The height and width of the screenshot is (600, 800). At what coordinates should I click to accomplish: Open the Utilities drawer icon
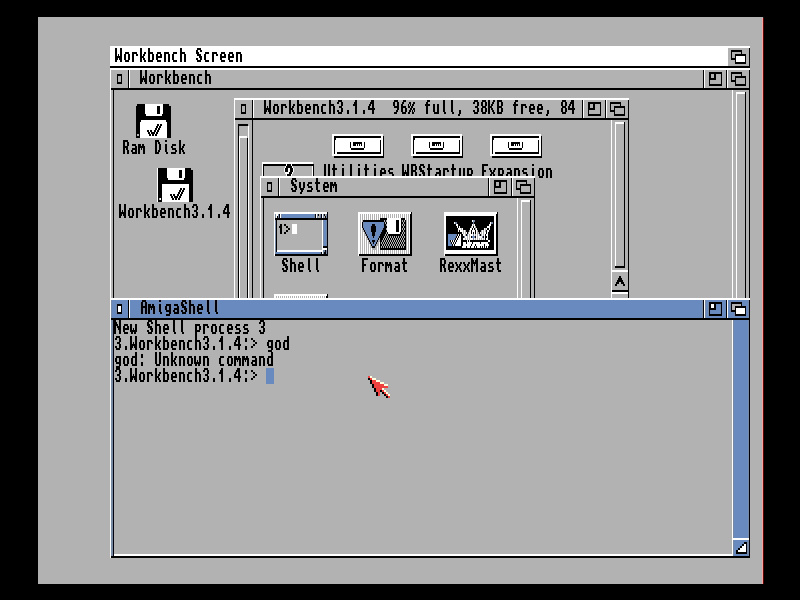coord(357,146)
